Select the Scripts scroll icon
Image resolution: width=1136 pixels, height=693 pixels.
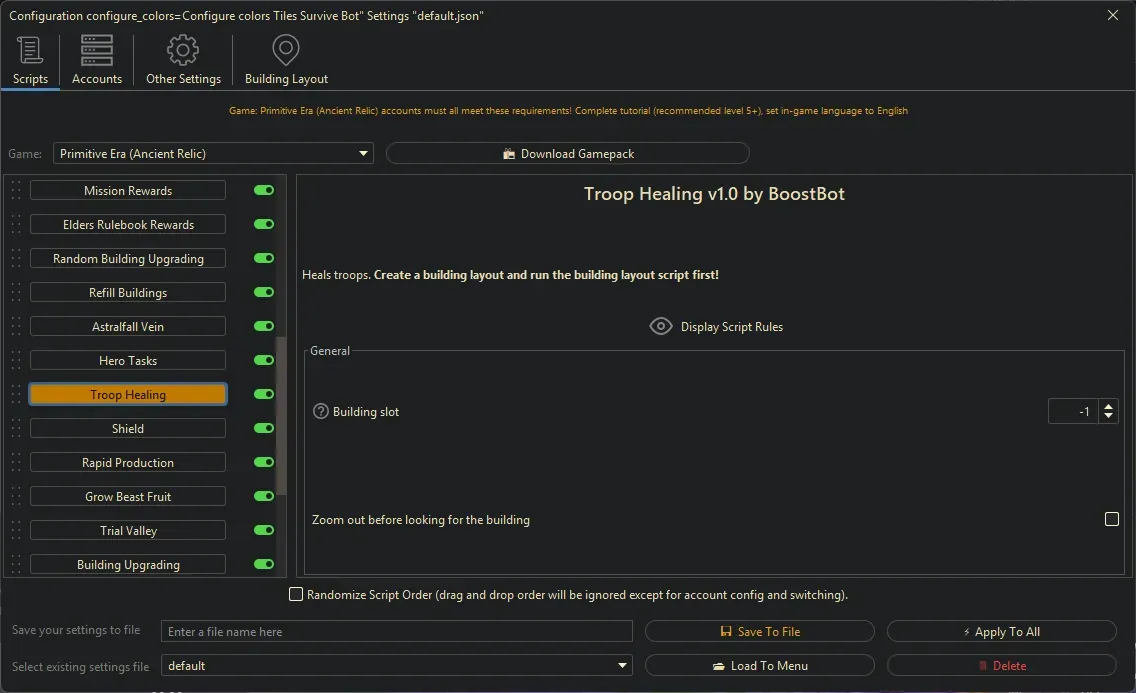pyautogui.click(x=30, y=50)
